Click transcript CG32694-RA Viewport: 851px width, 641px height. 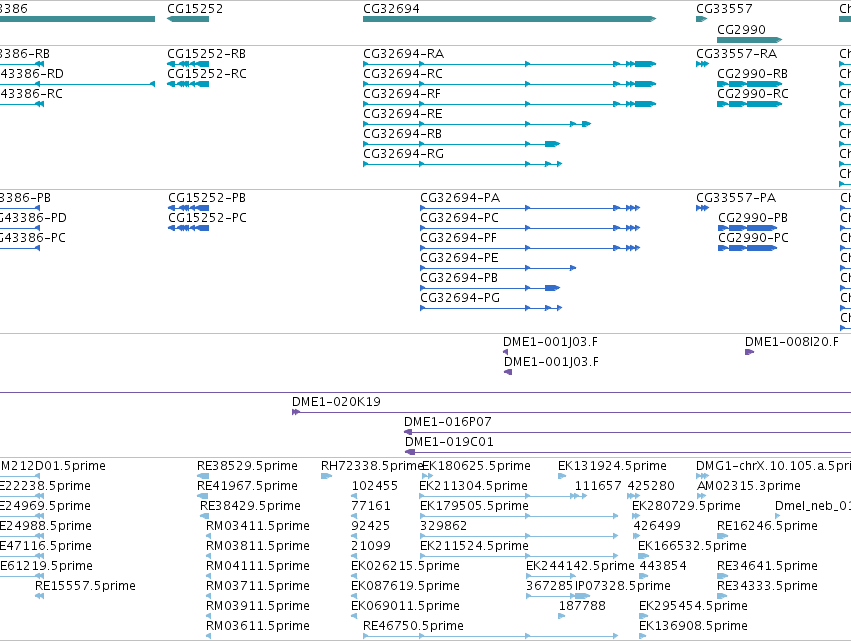click(x=403, y=54)
